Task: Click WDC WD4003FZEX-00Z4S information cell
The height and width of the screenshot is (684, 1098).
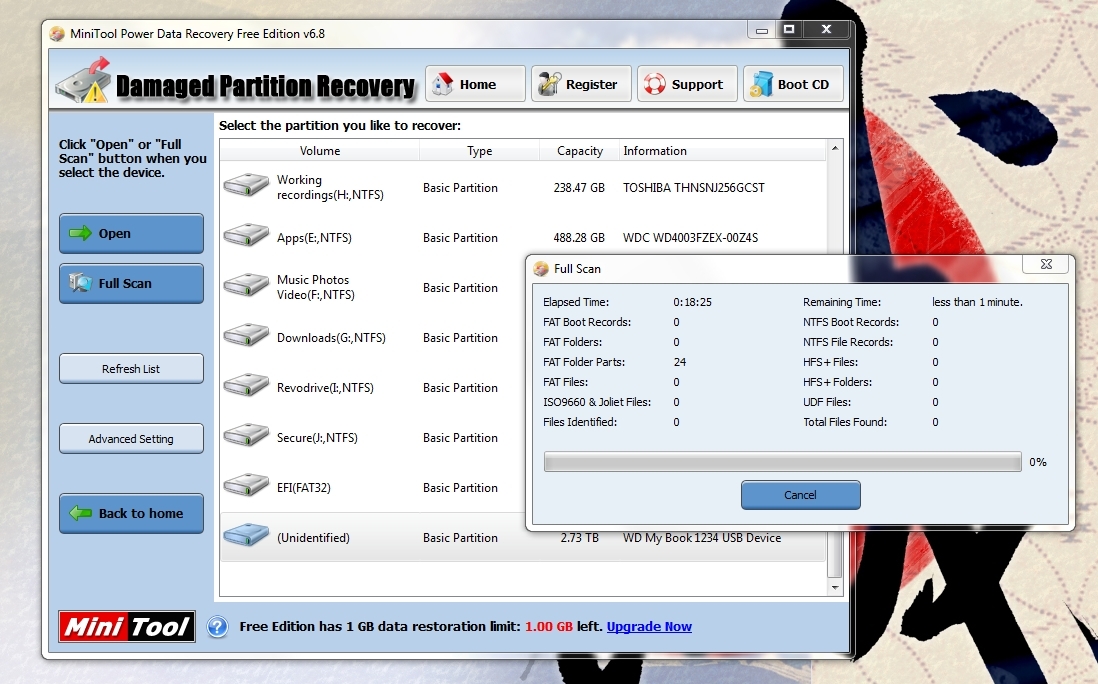Action: tap(690, 238)
